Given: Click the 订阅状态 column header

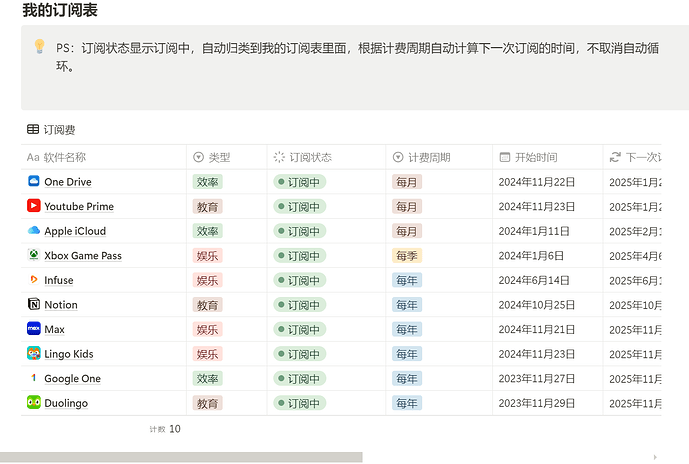Looking at the screenshot, I should pyautogui.click(x=326, y=157).
